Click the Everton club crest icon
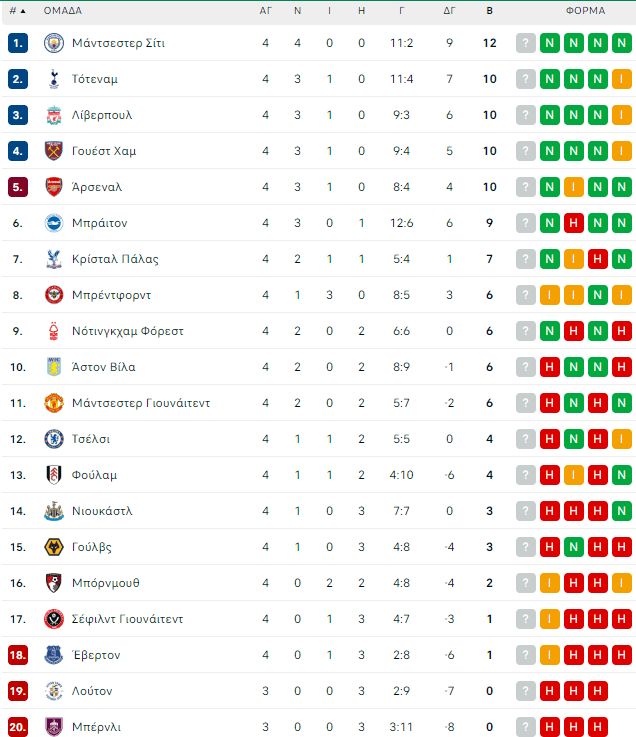636x737 pixels. (53, 655)
